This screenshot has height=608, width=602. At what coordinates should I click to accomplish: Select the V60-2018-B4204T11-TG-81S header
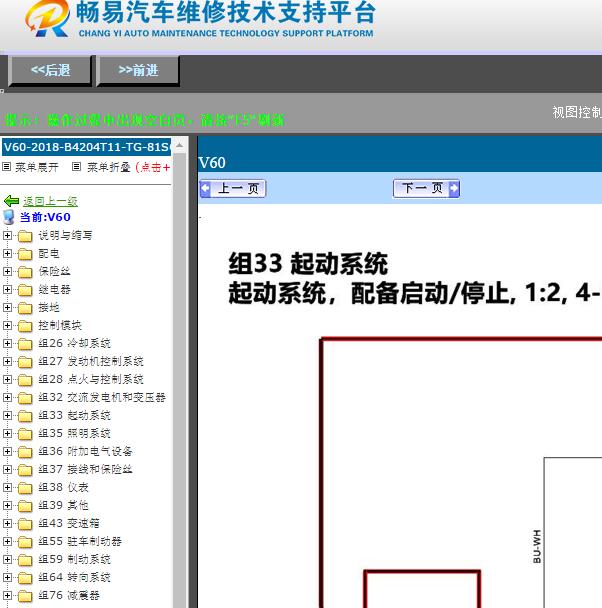tap(86, 147)
